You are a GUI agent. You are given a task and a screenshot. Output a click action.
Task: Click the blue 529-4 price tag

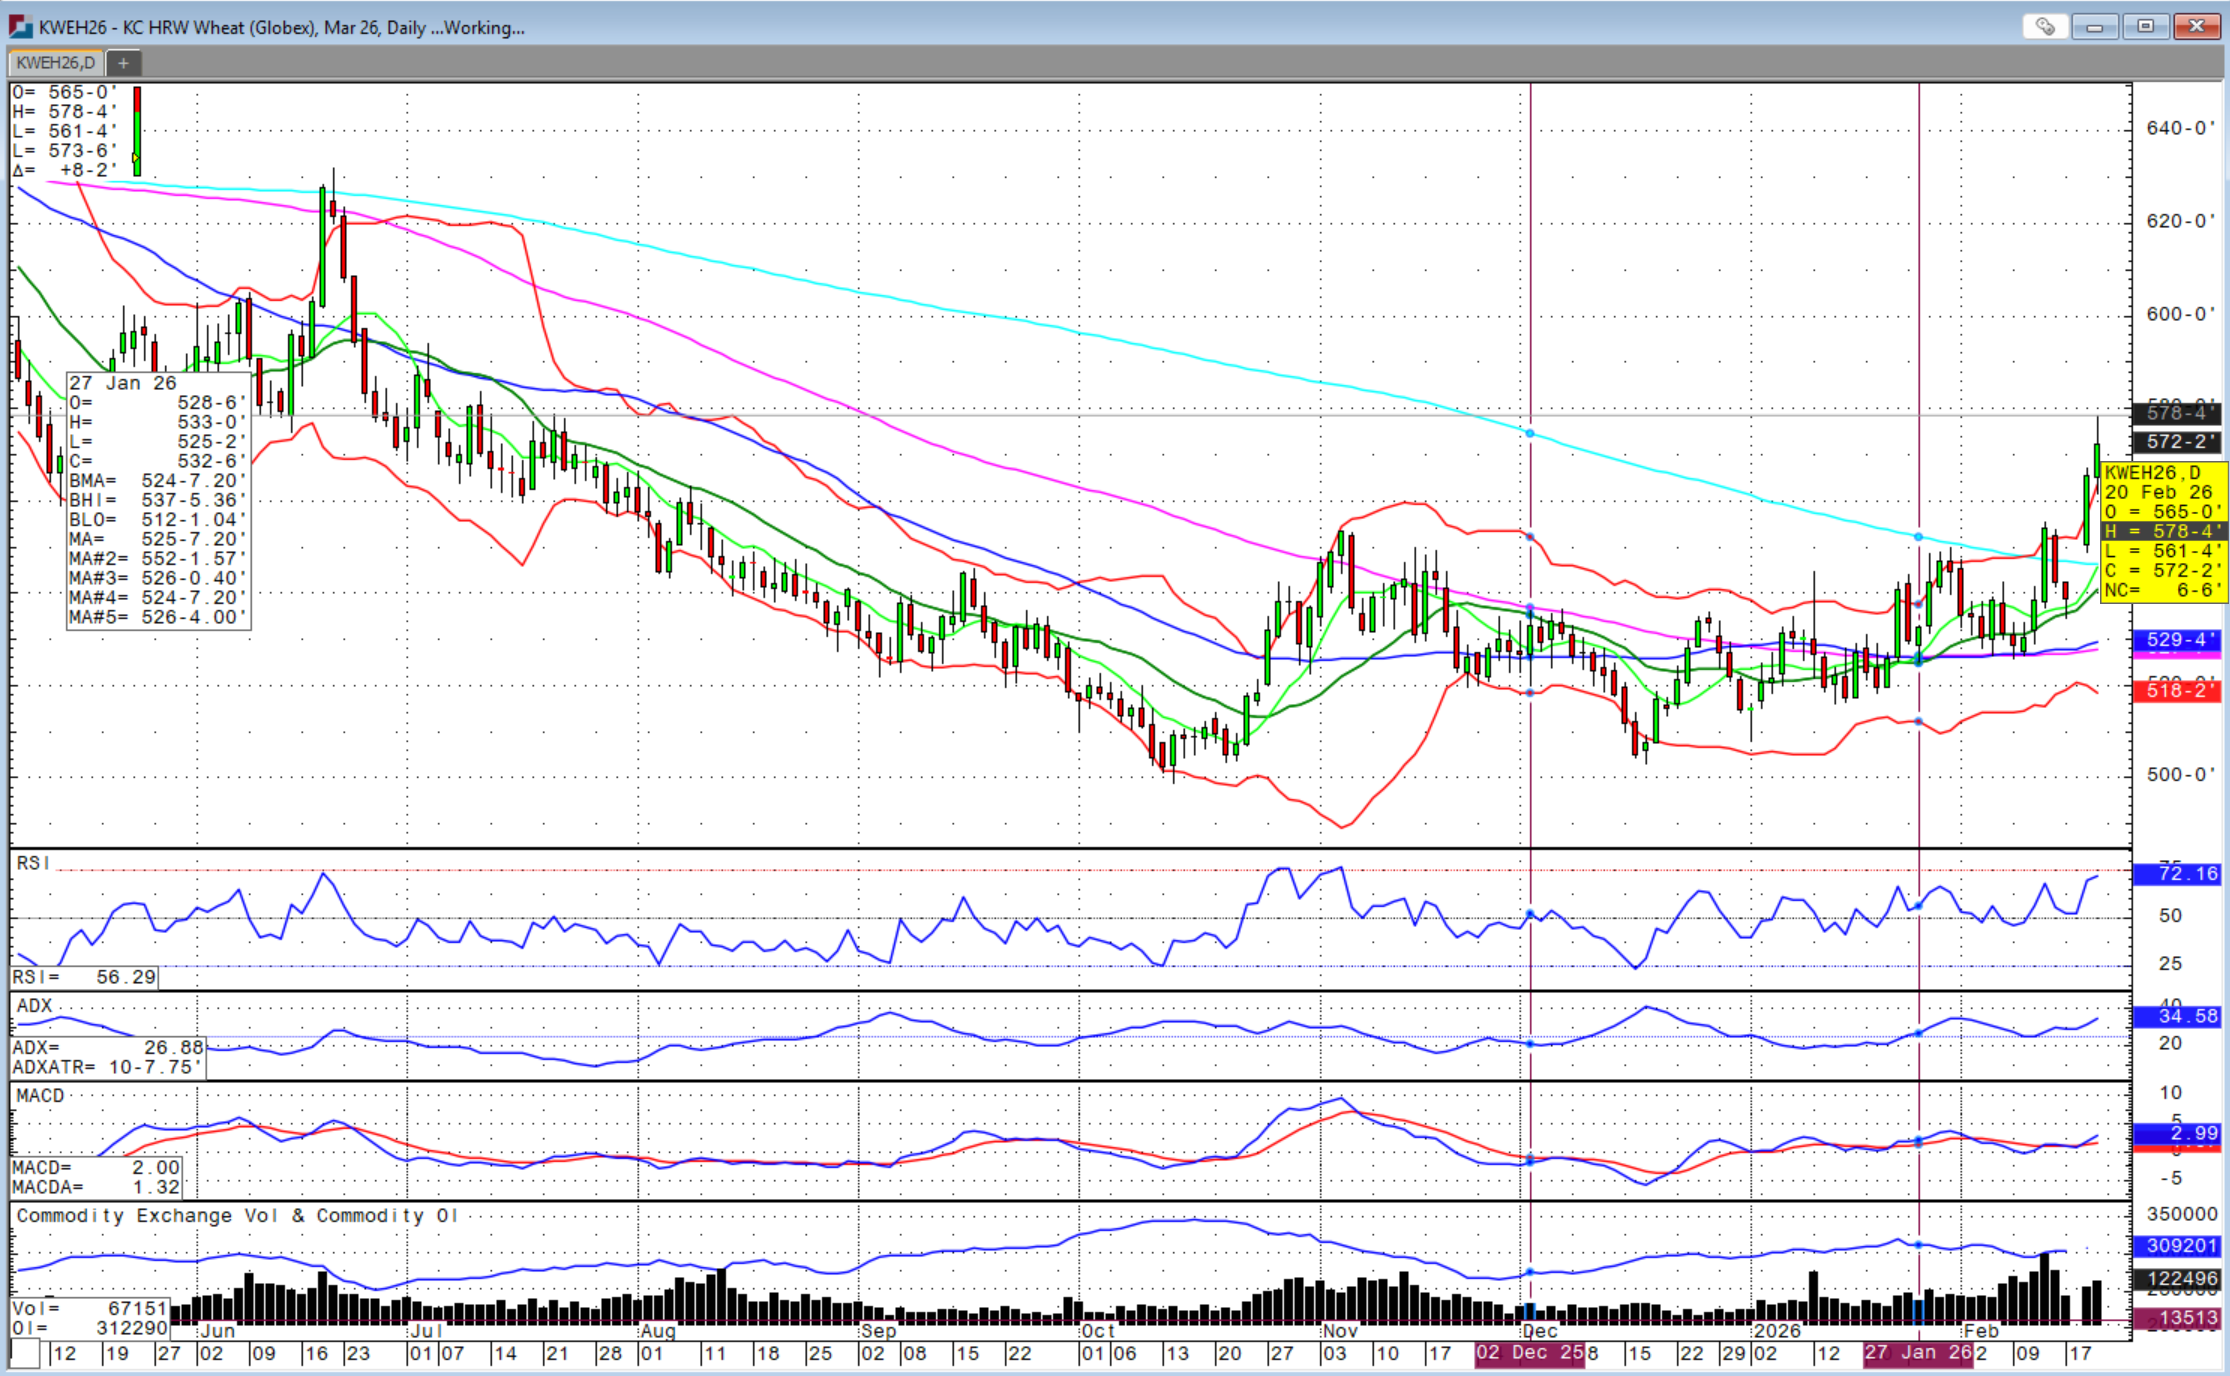(2176, 640)
